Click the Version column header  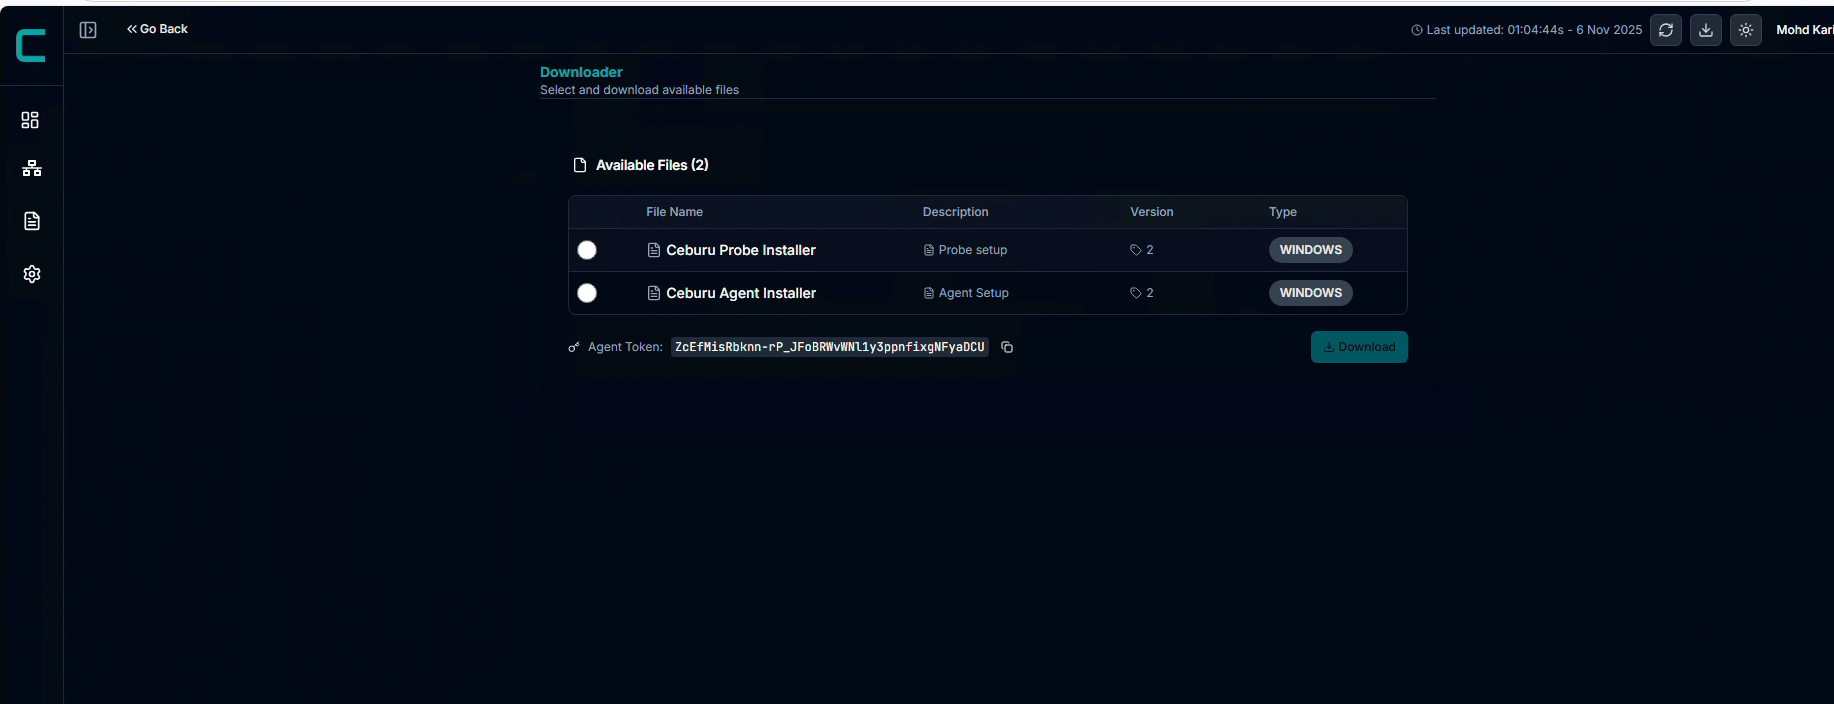pos(1152,212)
